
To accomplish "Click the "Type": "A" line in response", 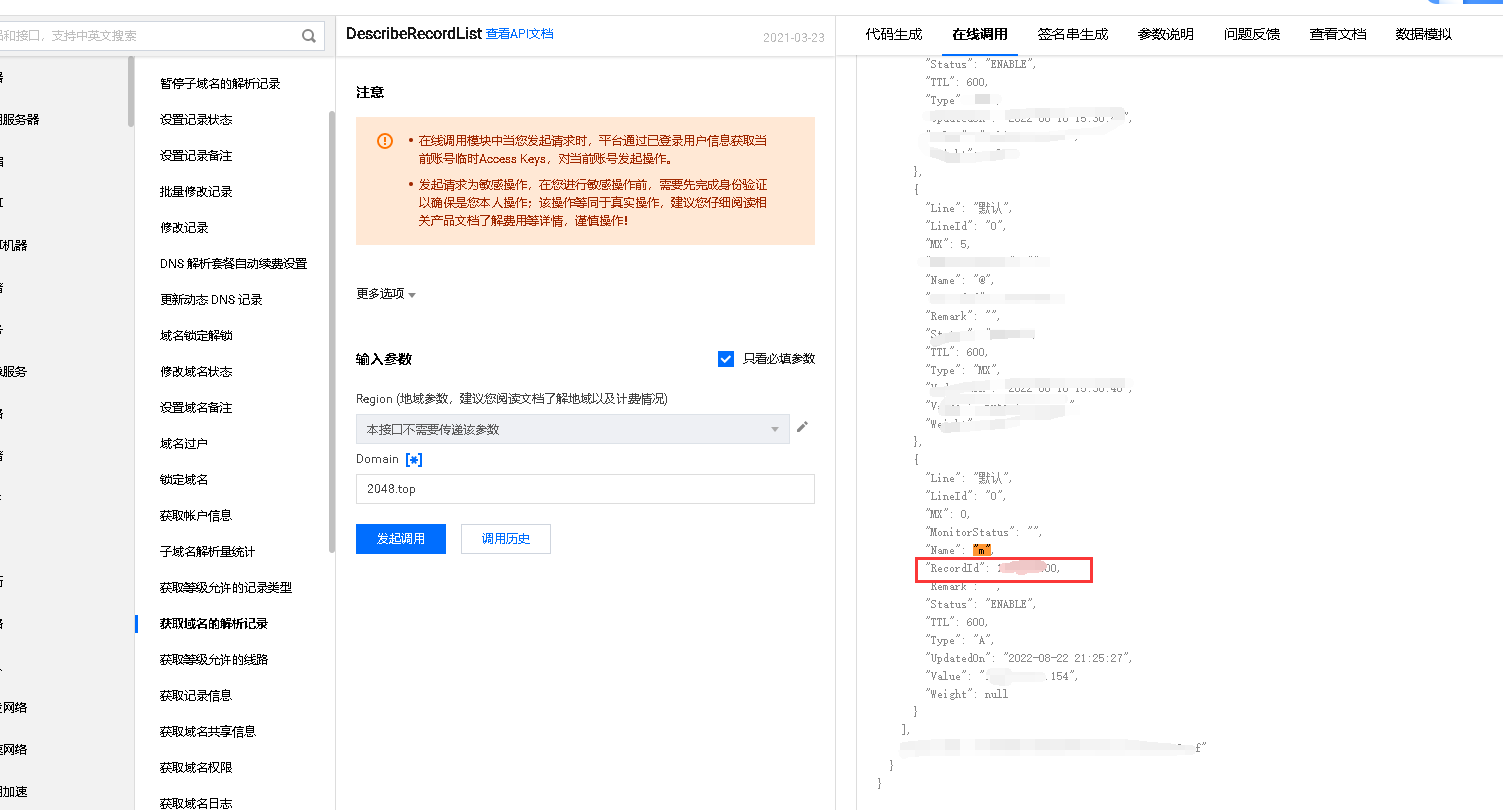I will click(960, 640).
